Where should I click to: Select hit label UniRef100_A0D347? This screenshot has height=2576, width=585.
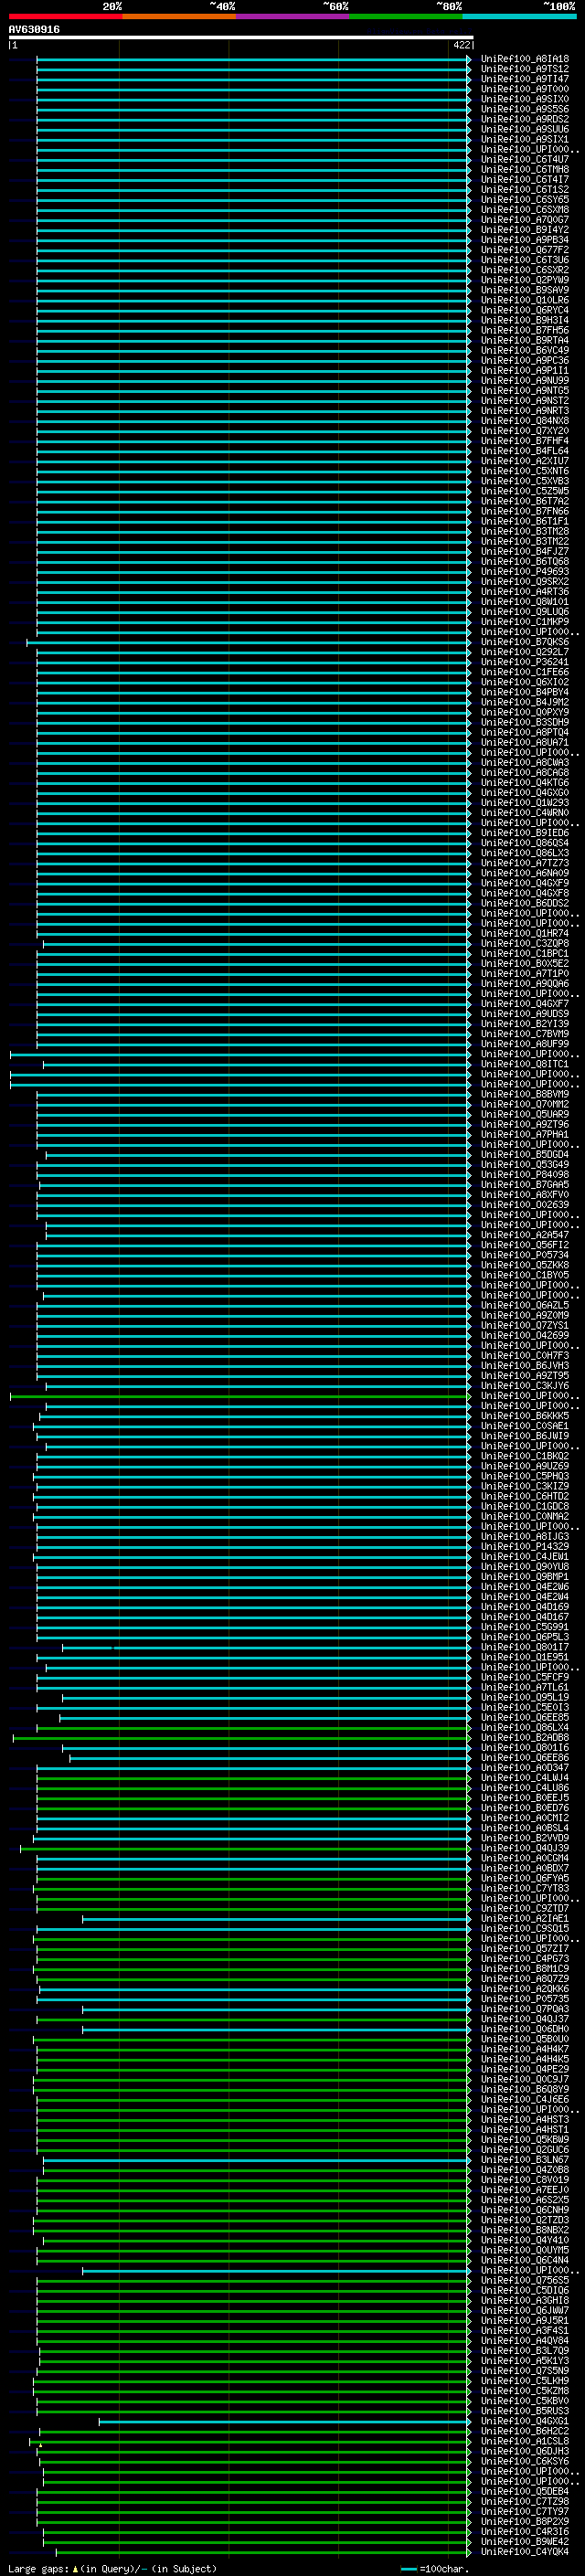tap(525, 1768)
